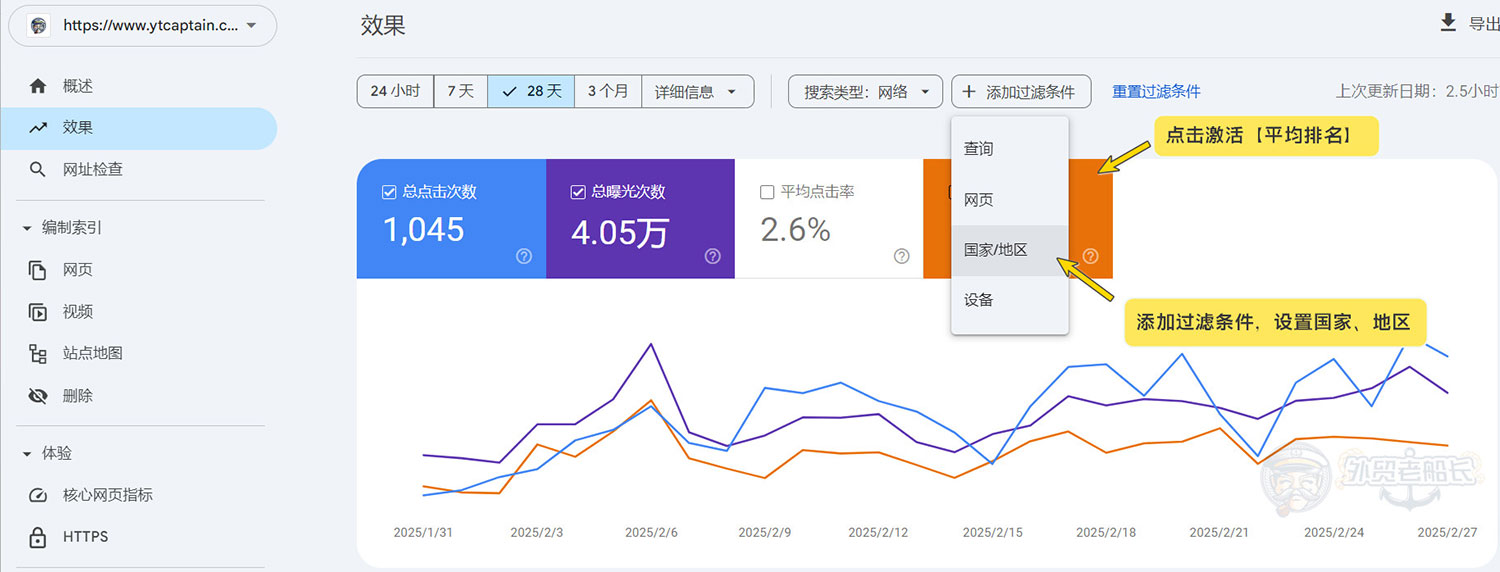Click help icon on 总点击次数 card
This screenshot has width=1500, height=572.
pyautogui.click(x=524, y=256)
